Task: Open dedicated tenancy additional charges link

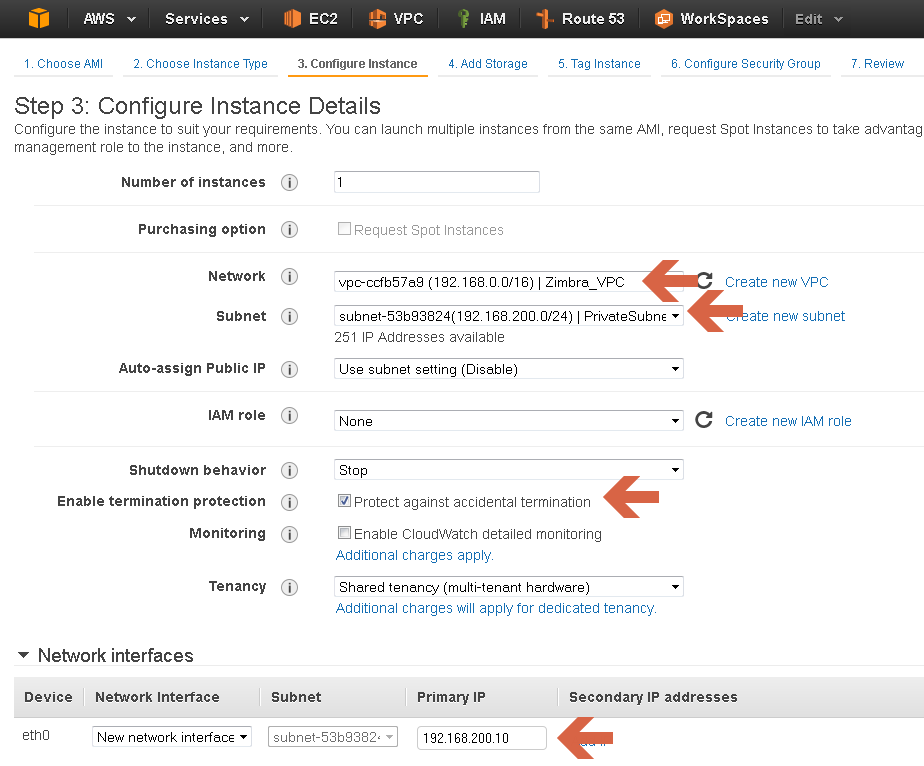Action: 496,608
